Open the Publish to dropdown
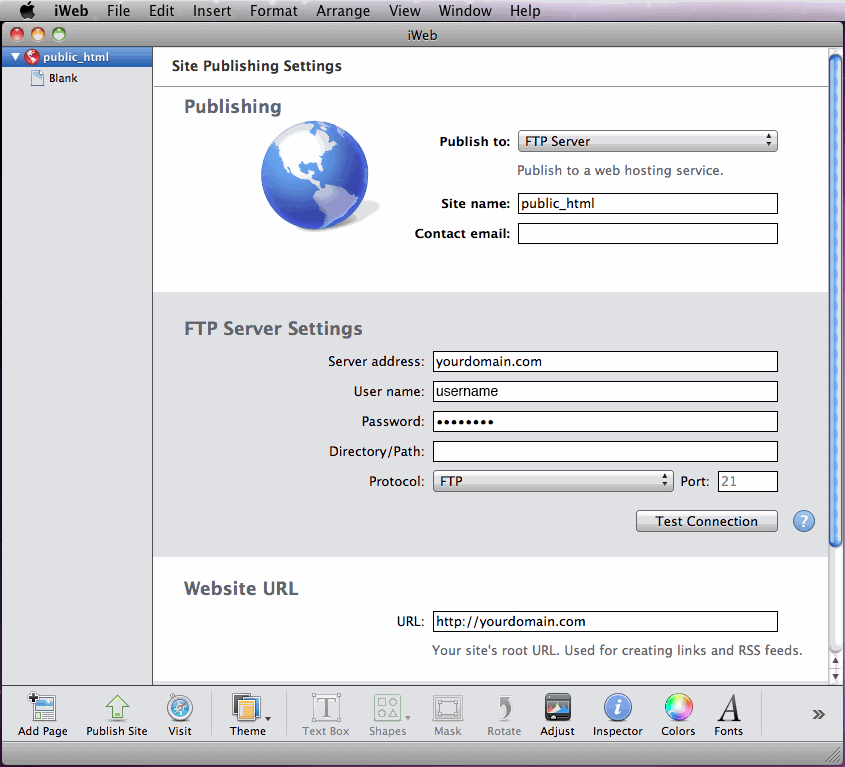Viewport: 845px width, 767px height. 647,141
